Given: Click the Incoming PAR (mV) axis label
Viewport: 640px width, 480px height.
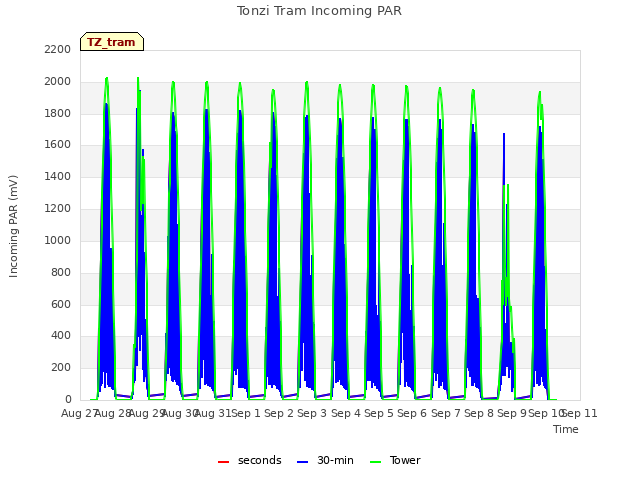Looking at the screenshot, I should point(13,226).
